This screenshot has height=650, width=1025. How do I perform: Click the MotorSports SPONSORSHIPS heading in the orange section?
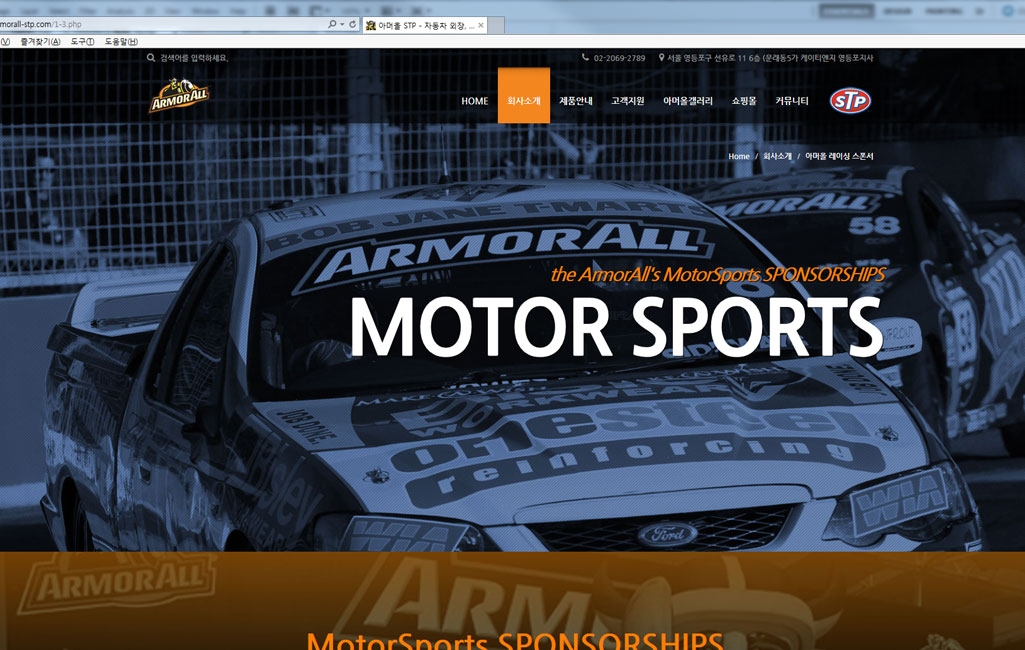[514, 640]
